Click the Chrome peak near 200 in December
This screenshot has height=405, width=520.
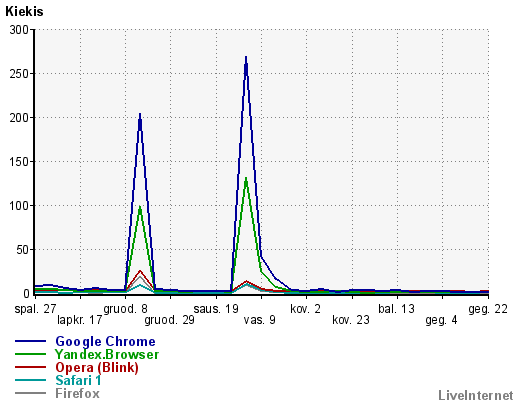140,114
